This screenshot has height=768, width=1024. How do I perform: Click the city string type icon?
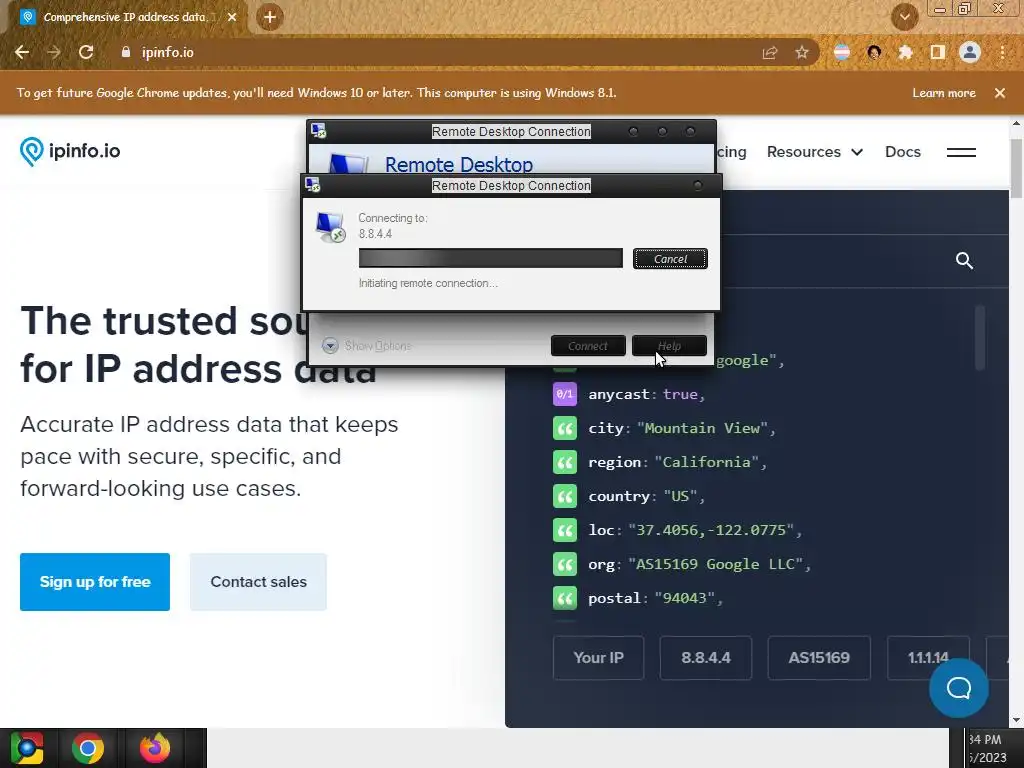click(x=565, y=428)
